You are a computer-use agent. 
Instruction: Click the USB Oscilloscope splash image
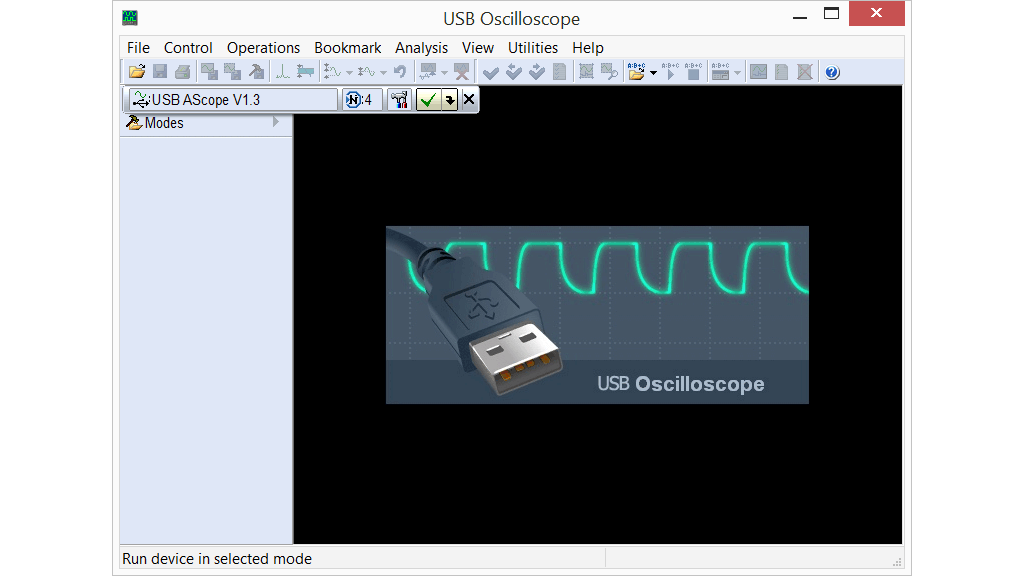(597, 315)
